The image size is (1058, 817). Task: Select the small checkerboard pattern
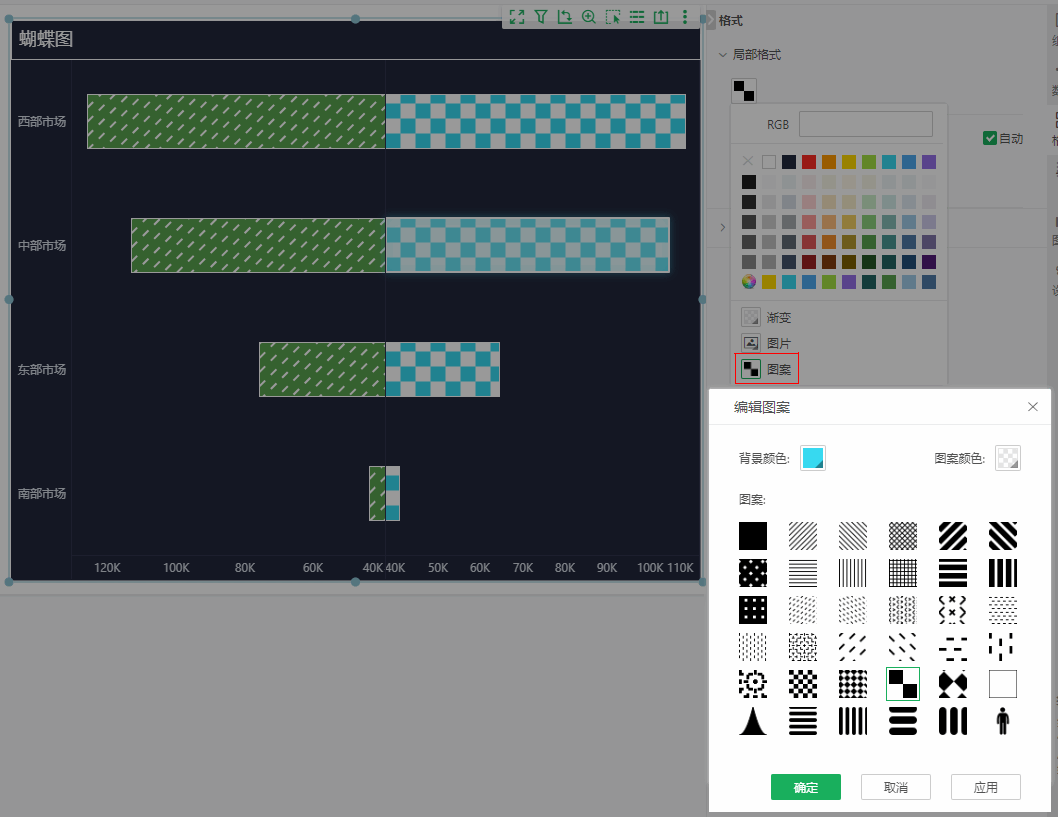tap(803, 684)
